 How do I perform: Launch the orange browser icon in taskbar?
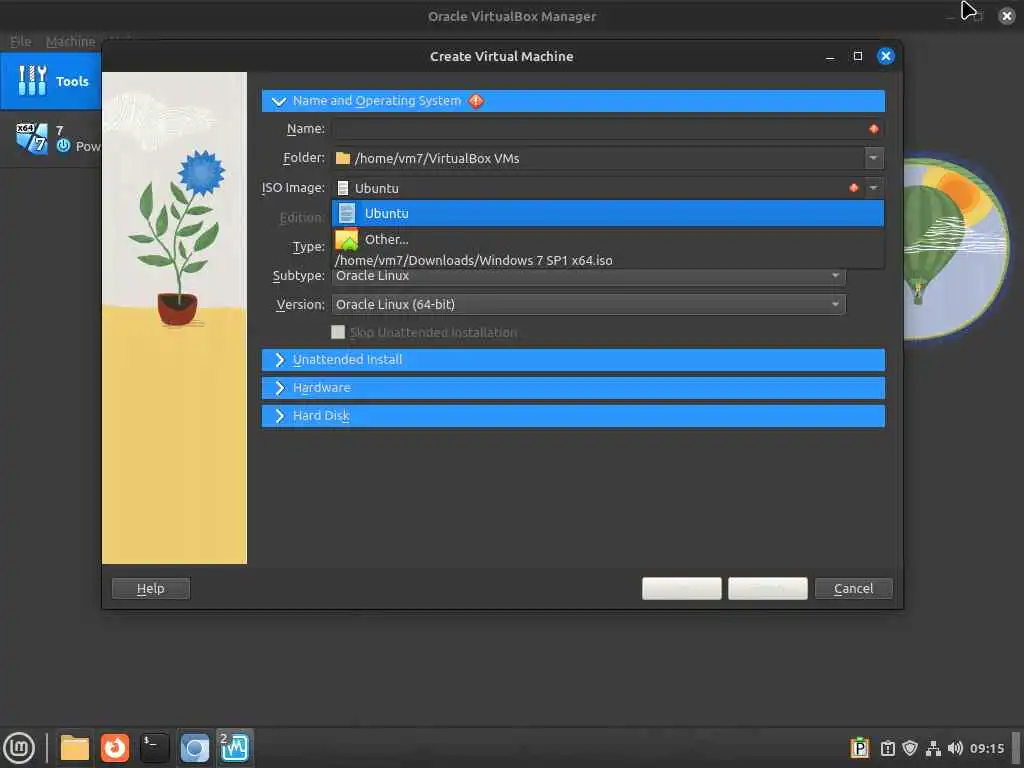point(114,748)
